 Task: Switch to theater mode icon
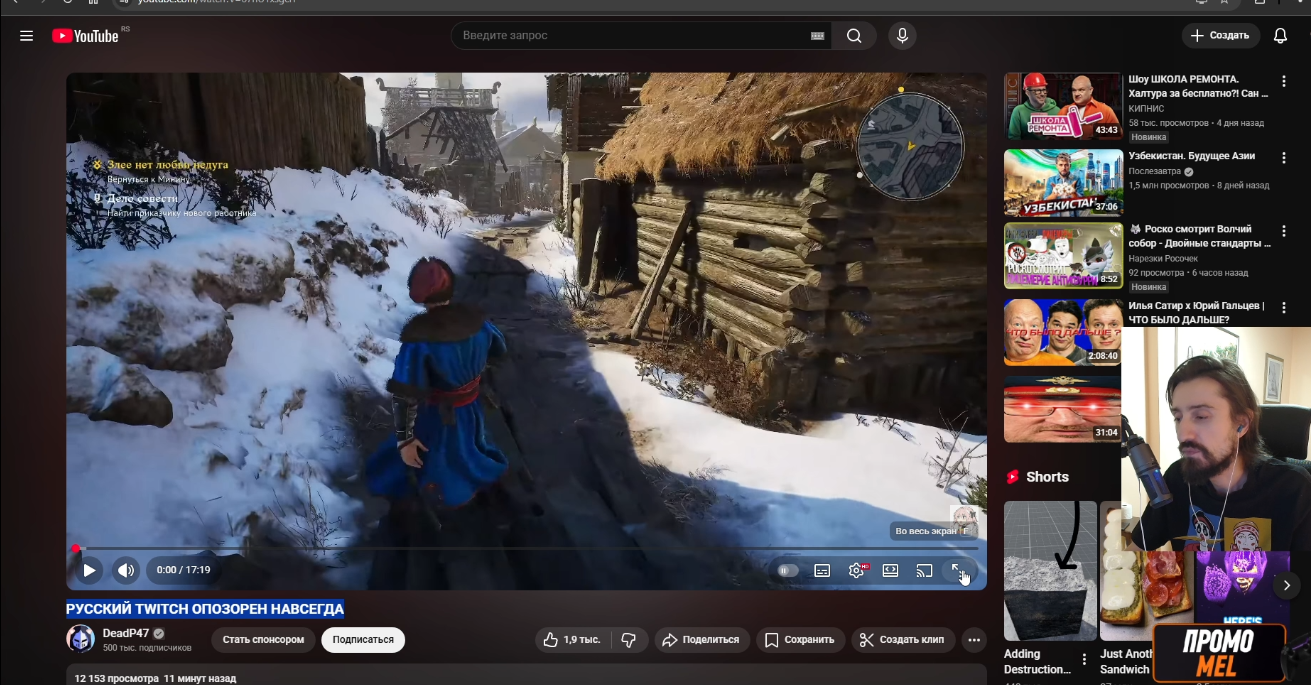click(x=890, y=570)
